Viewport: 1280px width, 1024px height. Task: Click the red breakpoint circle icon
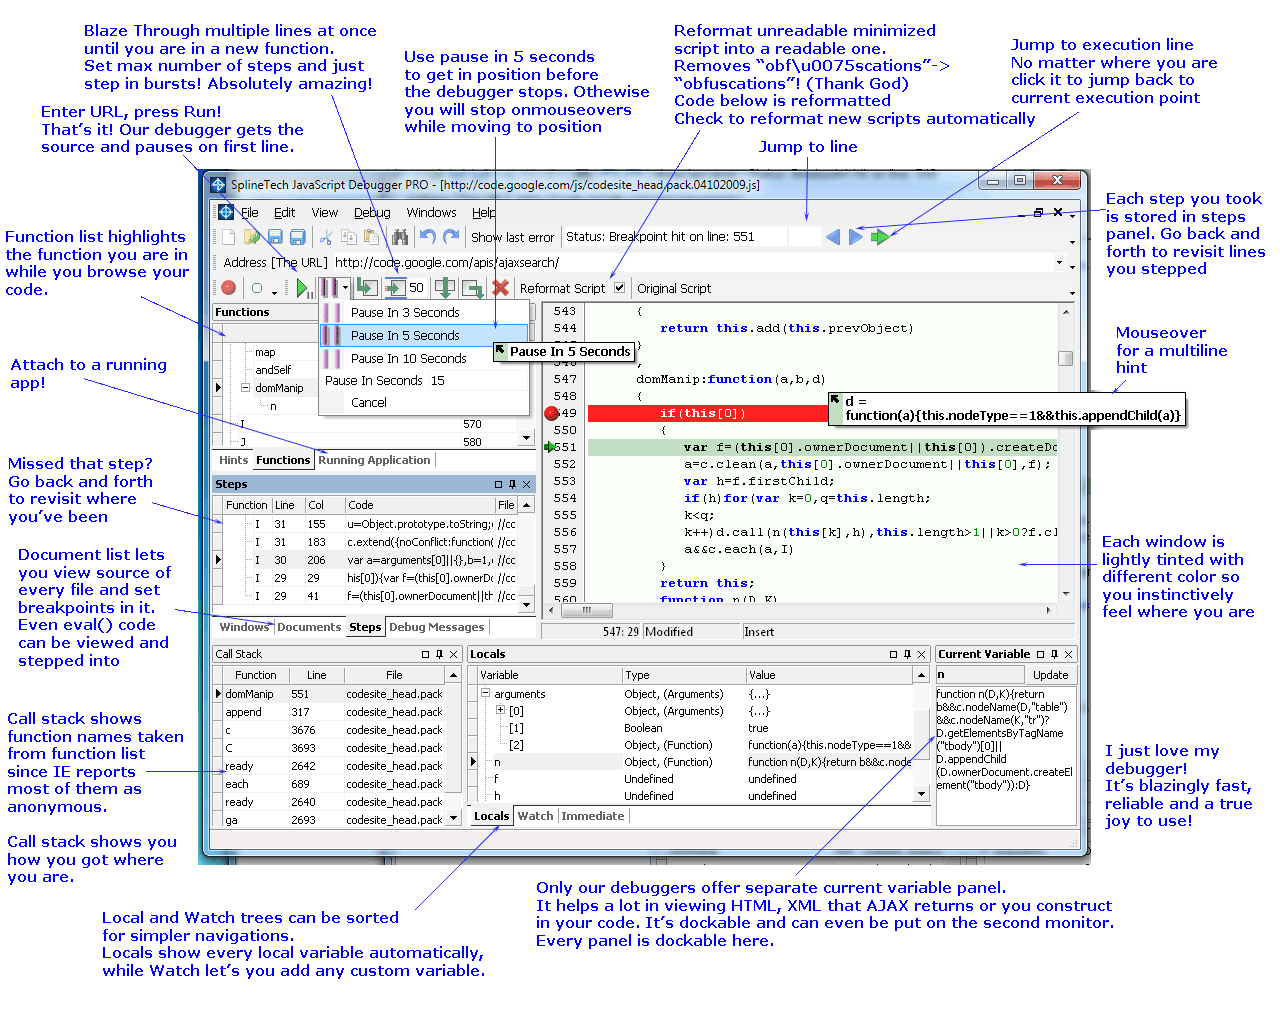(229, 288)
